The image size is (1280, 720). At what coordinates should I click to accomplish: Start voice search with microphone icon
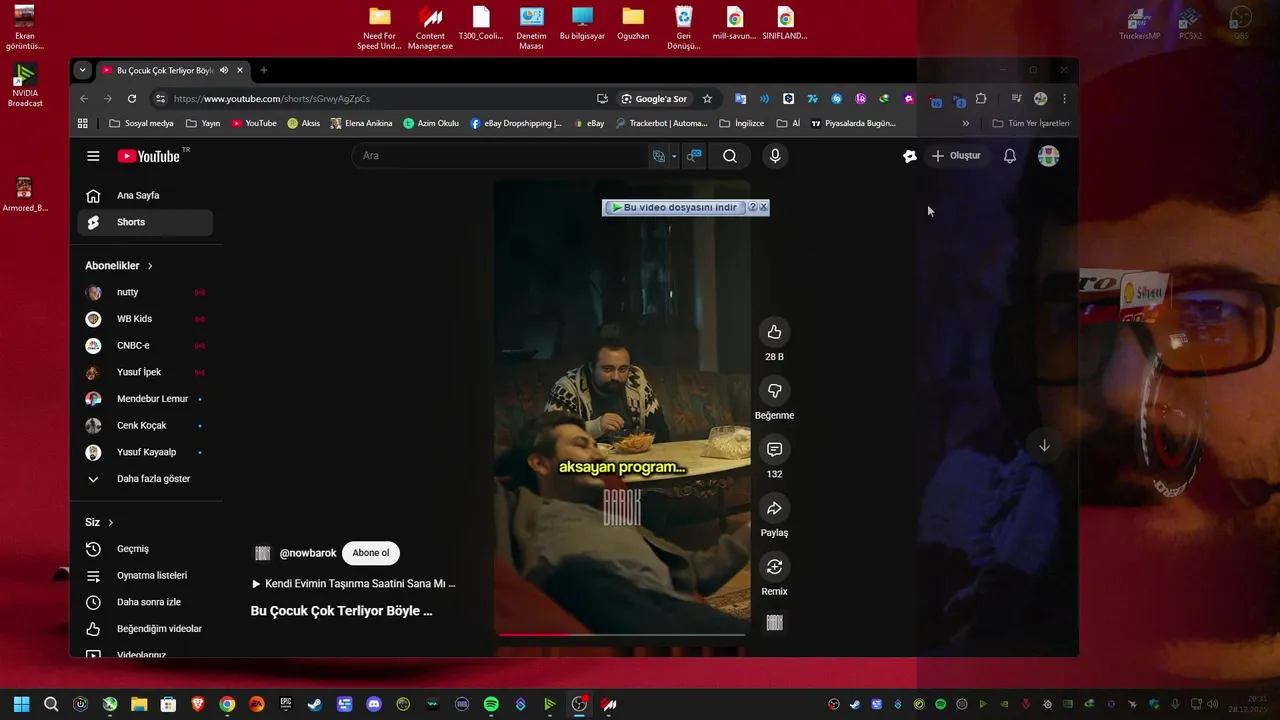point(775,156)
